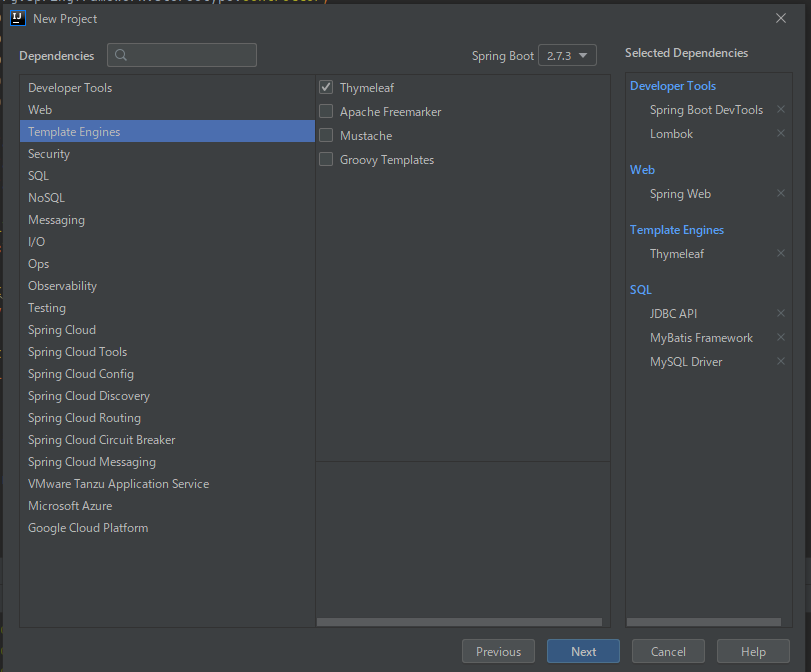Remove Spring Web dependency with X icon
The width and height of the screenshot is (811, 672).
pos(781,193)
